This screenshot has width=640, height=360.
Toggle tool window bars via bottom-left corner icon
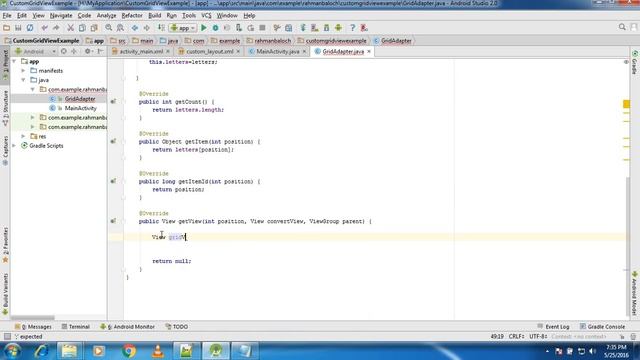pos(7,336)
